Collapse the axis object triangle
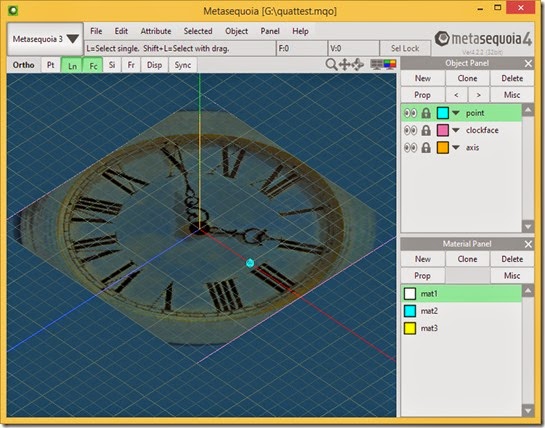Screen dimensions: 545x428 pyautogui.click(x=456, y=148)
